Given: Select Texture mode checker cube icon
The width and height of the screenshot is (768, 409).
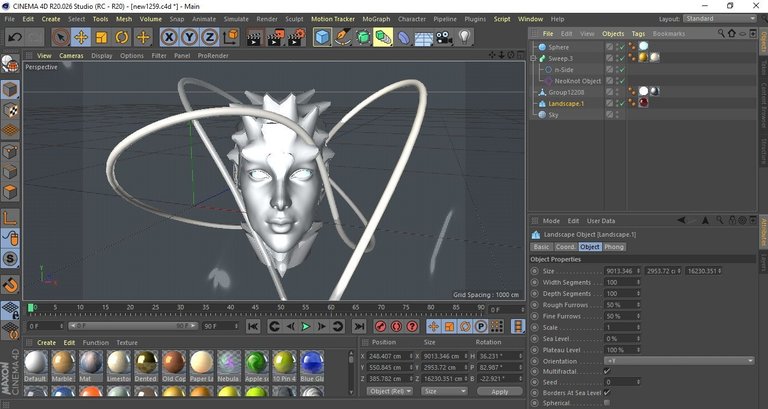Looking at the screenshot, I should pos(10,110).
